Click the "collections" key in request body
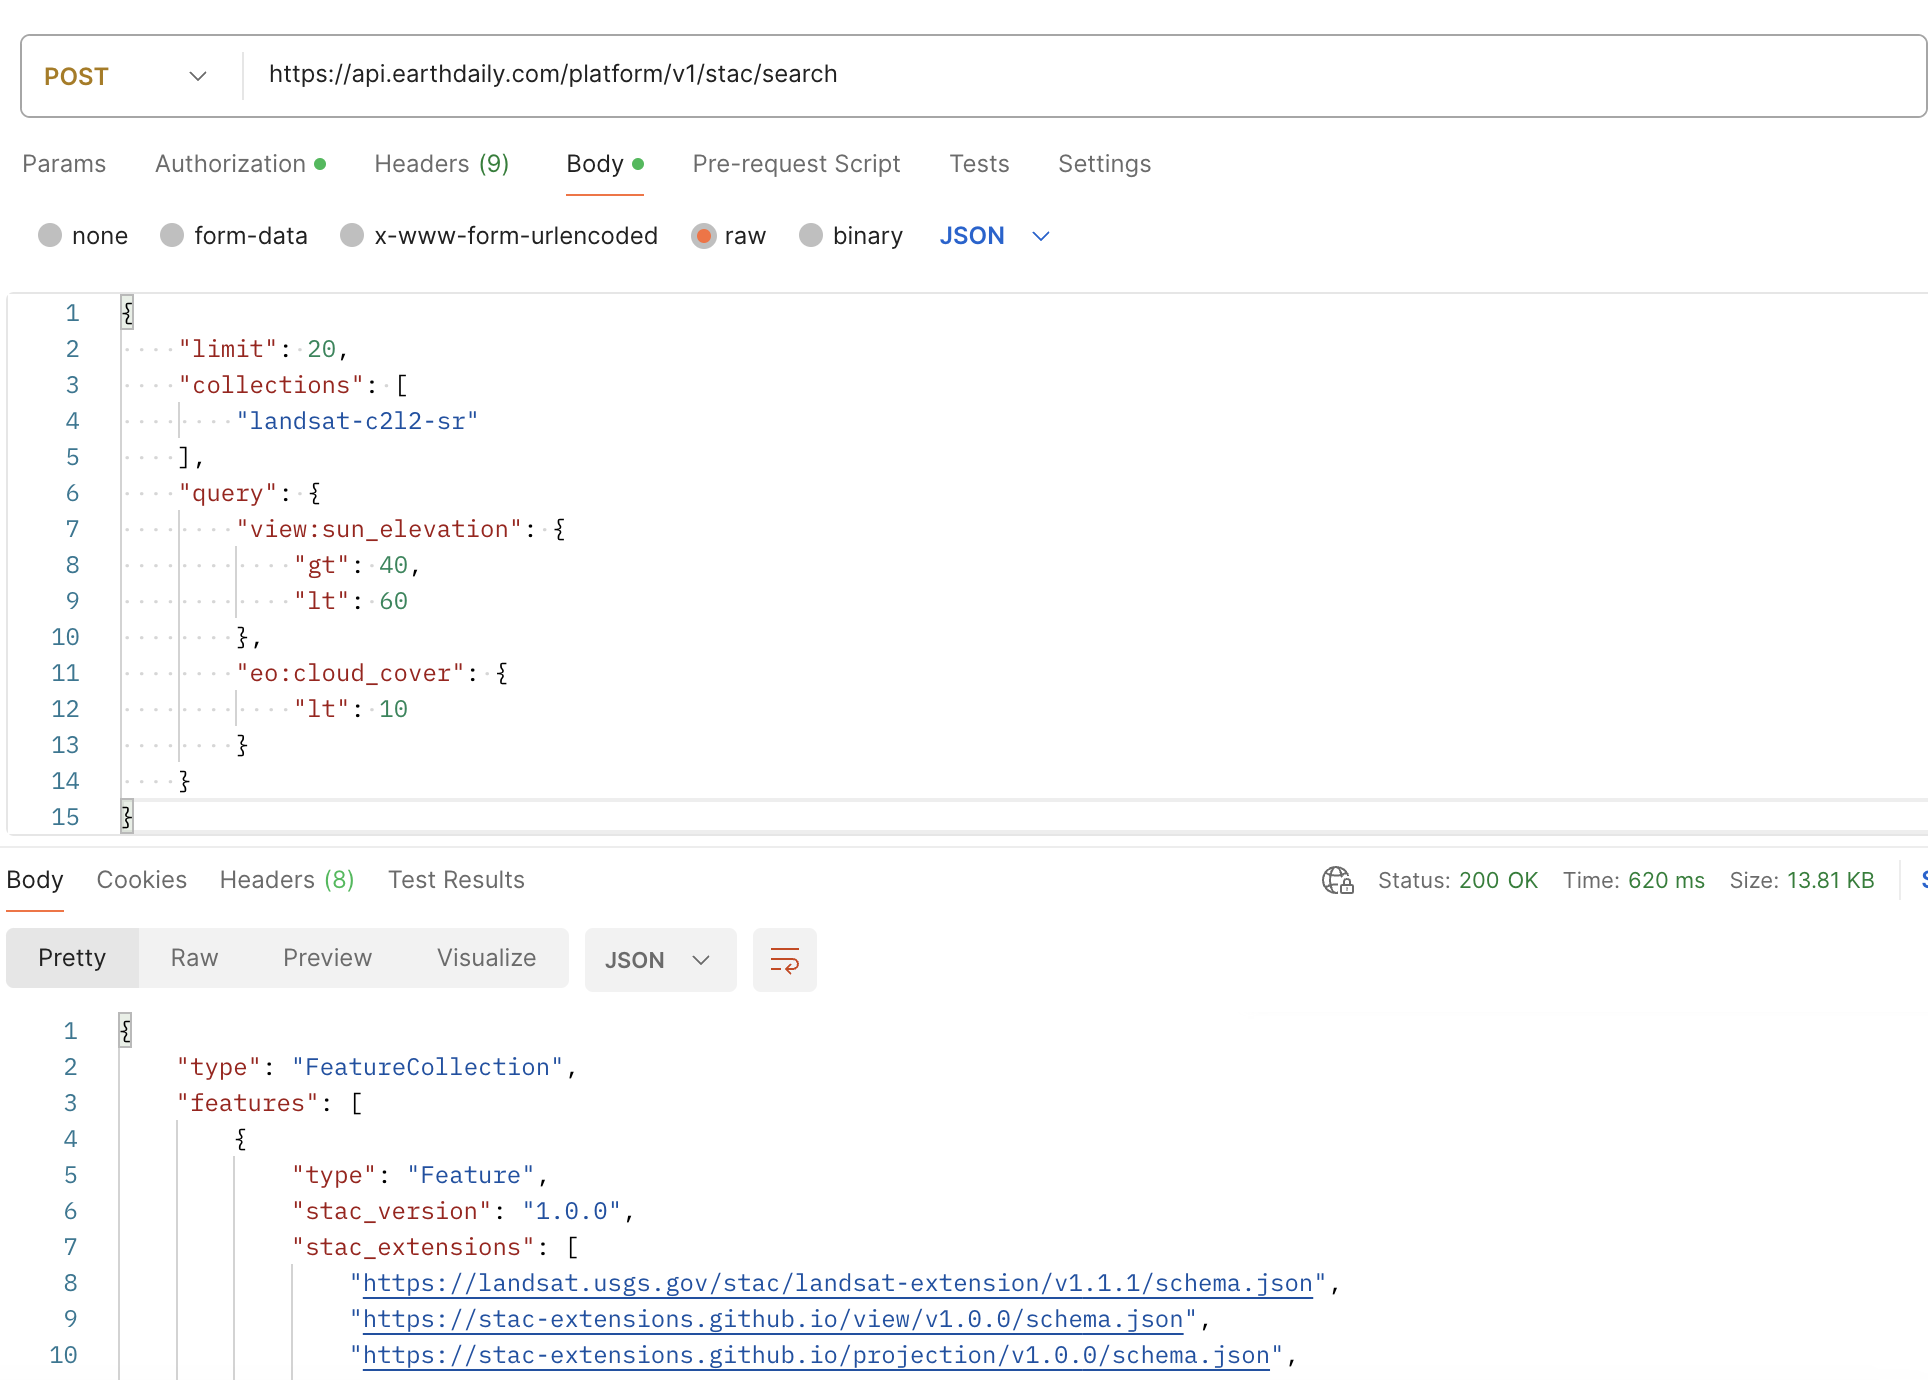 pyautogui.click(x=270, y=385)
